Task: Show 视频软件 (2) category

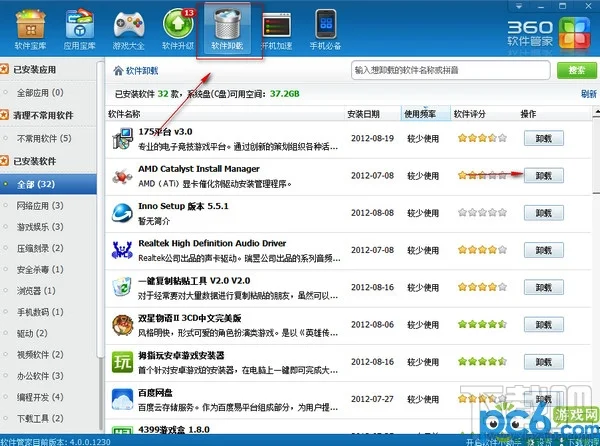Action: tap(40, 355)
